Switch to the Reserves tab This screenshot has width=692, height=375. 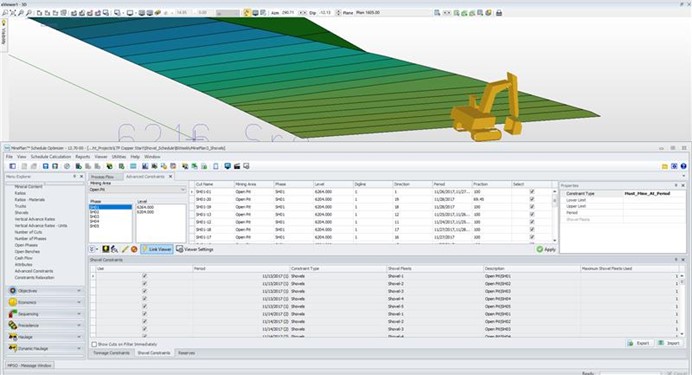pyautogui.click(x=186, y=353)
